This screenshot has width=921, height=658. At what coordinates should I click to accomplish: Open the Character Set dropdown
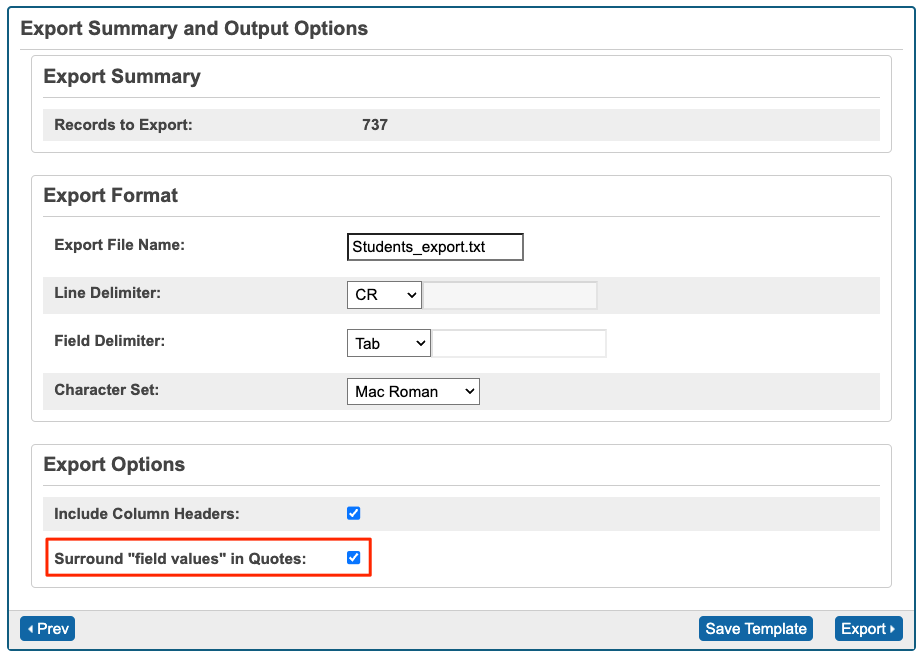tap(413, 391)
